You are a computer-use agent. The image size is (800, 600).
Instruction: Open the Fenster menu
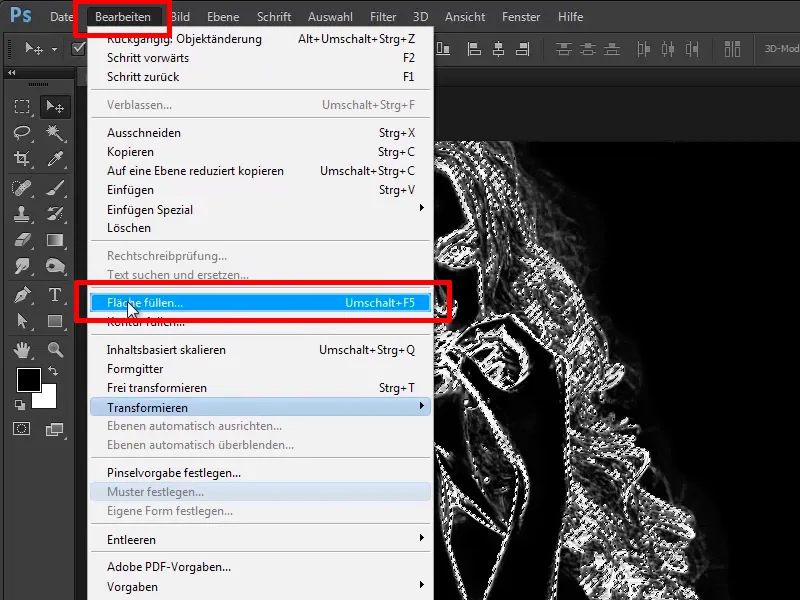[x=521, y=17]
